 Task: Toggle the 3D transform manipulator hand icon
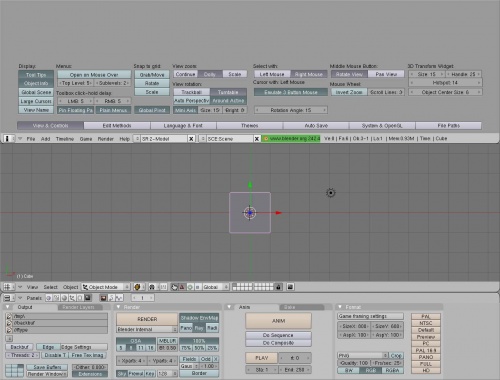174,287
